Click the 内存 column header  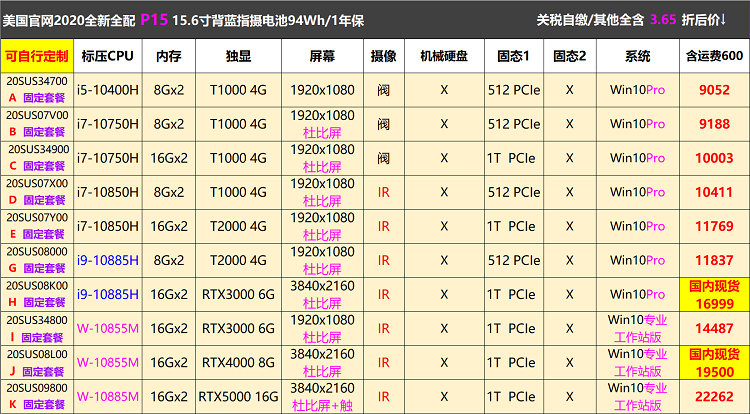[x=169, y=56]
